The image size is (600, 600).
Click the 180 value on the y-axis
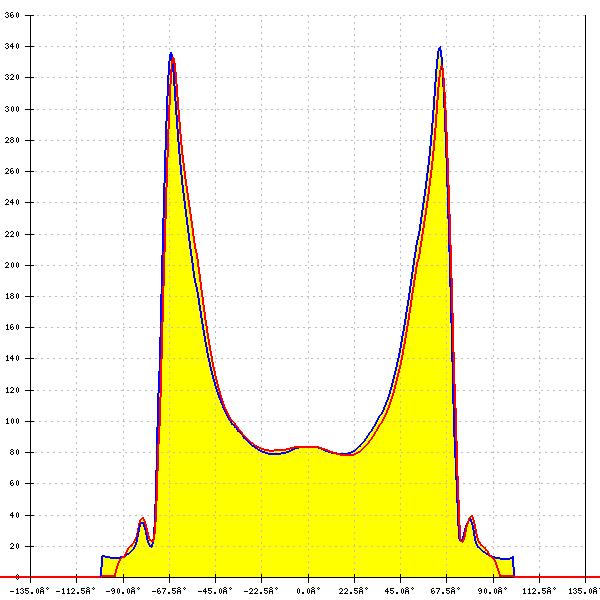pos(12,296)
